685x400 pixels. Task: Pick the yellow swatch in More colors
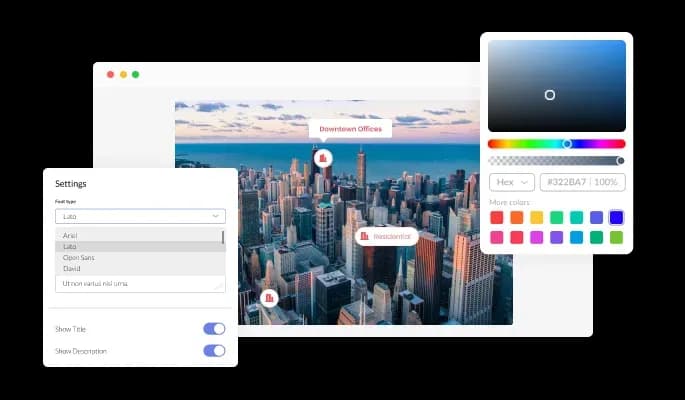[x=536, y=217]
